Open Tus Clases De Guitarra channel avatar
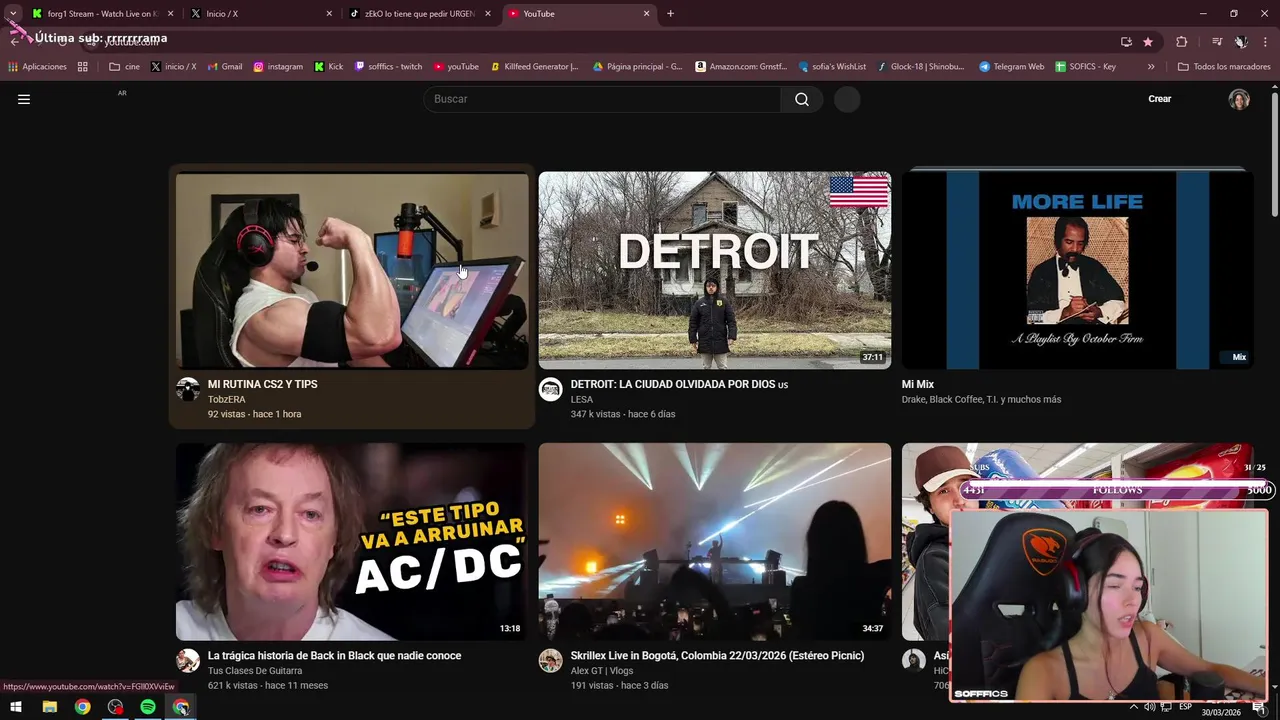Screen dimensions: 1280x720 (188, 660)
